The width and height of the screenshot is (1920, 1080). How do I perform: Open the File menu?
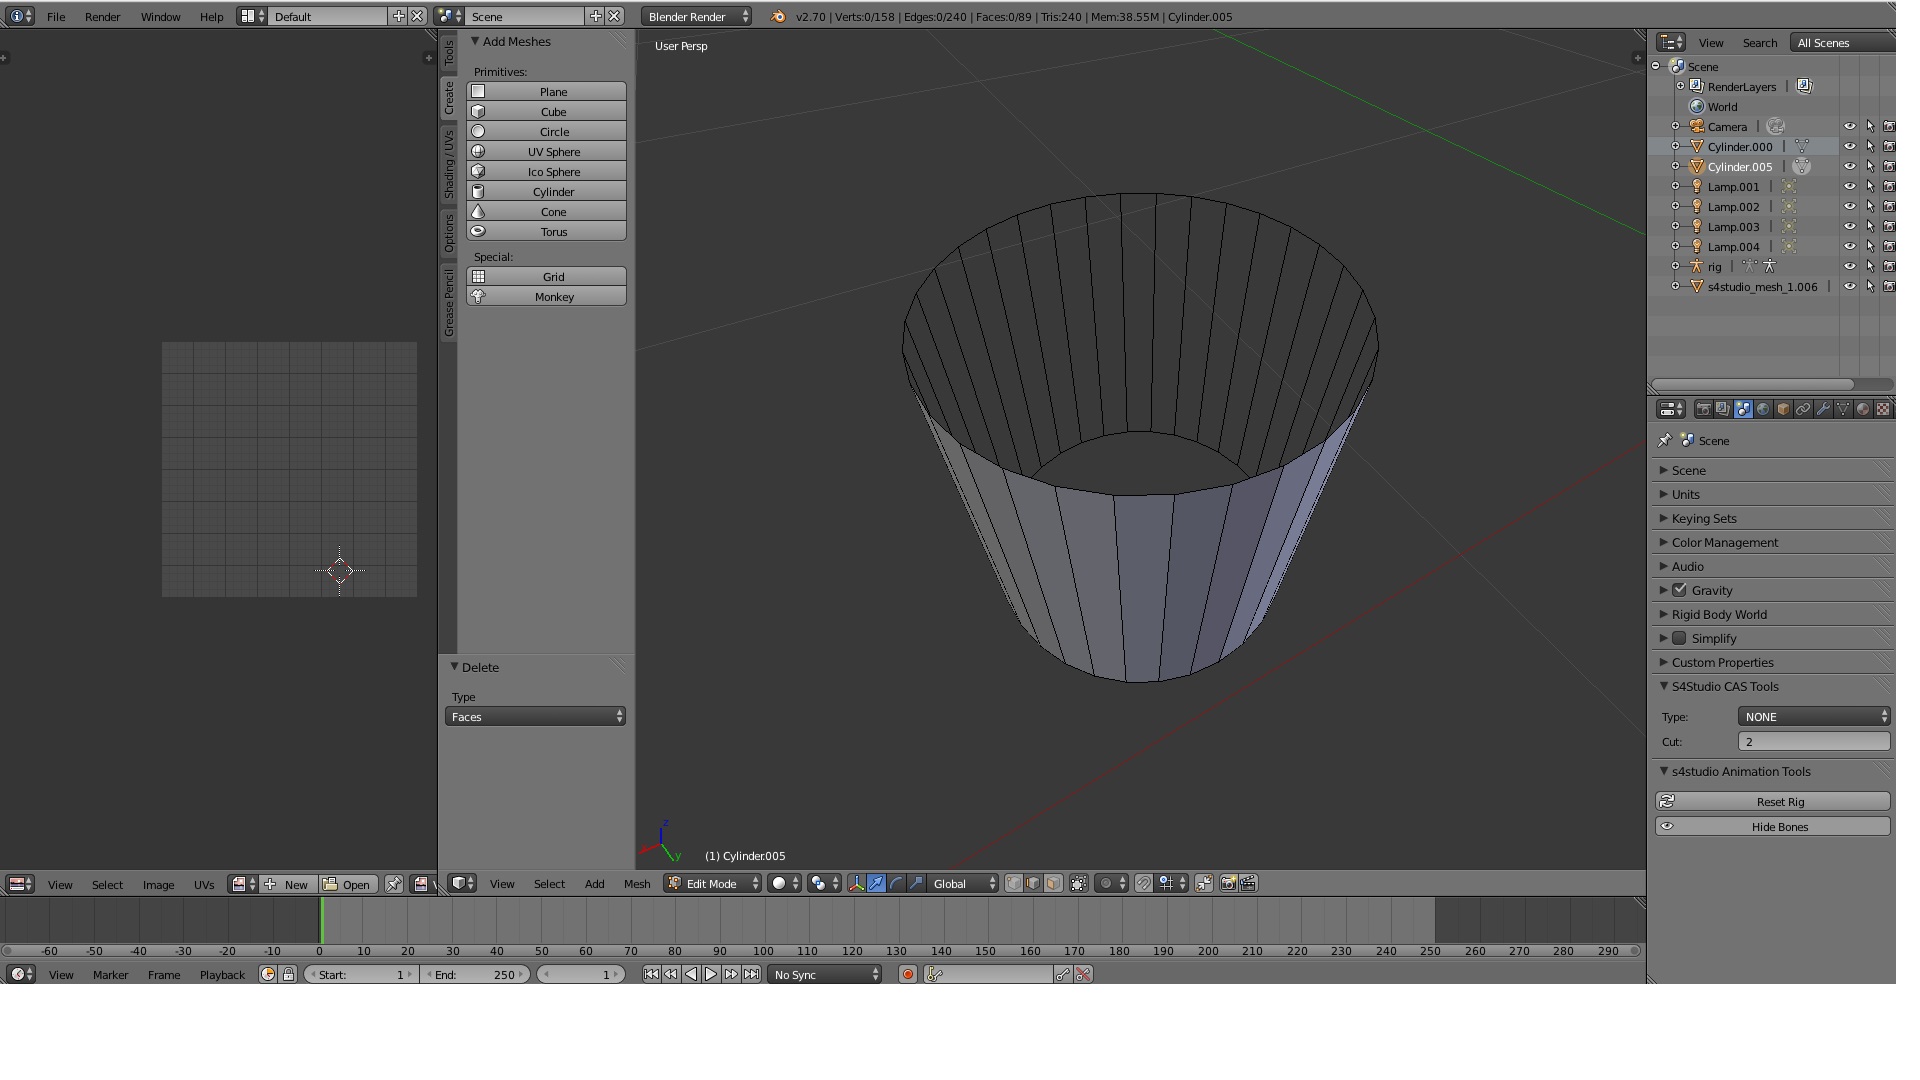(56, 16)
